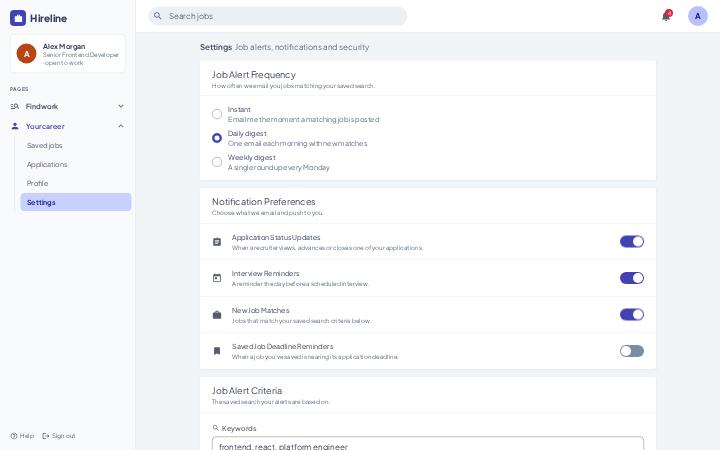Click the Interview Reminders label
Screen dimensions: 720x450
click(265, 274)
